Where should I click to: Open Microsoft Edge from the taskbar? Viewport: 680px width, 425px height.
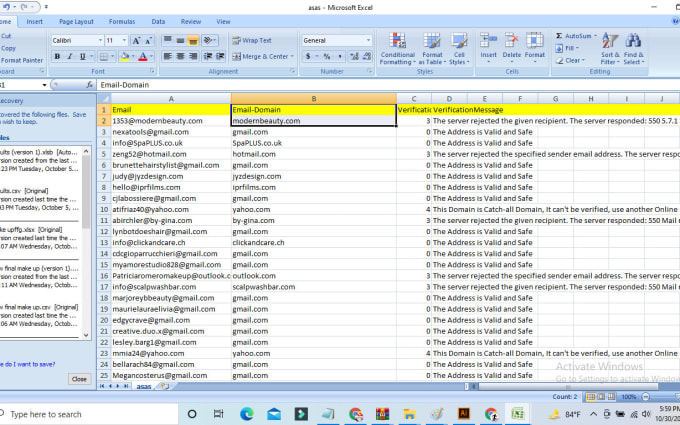point(247,414)
